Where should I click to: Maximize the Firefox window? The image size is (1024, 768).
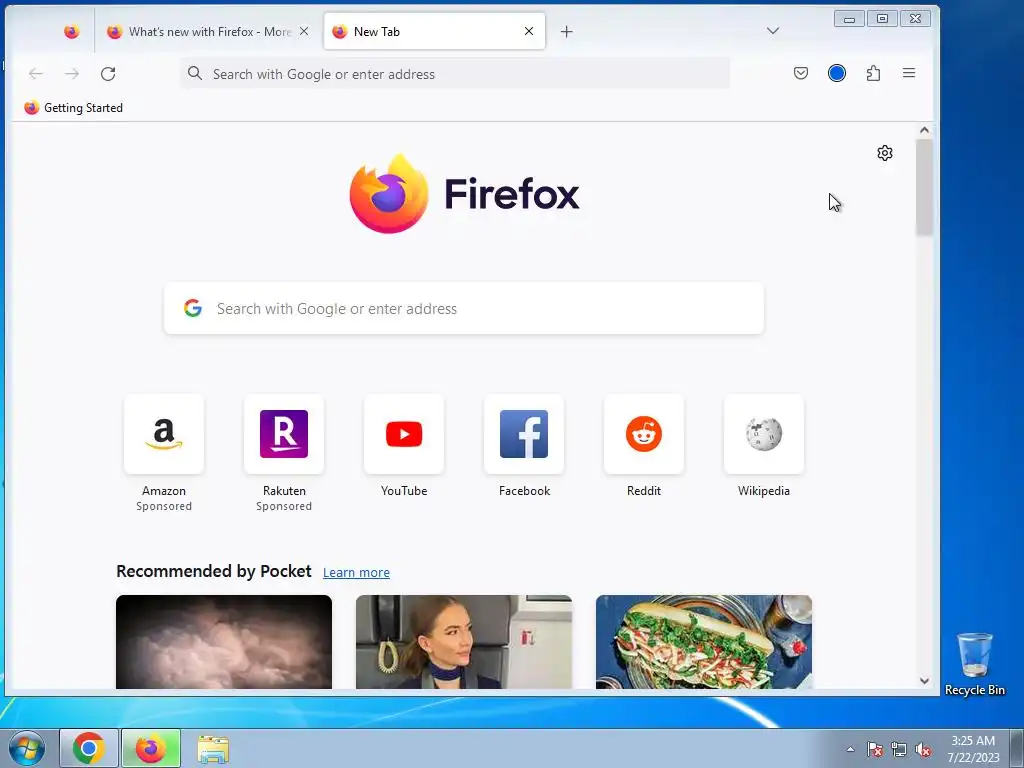click(882, 18)
